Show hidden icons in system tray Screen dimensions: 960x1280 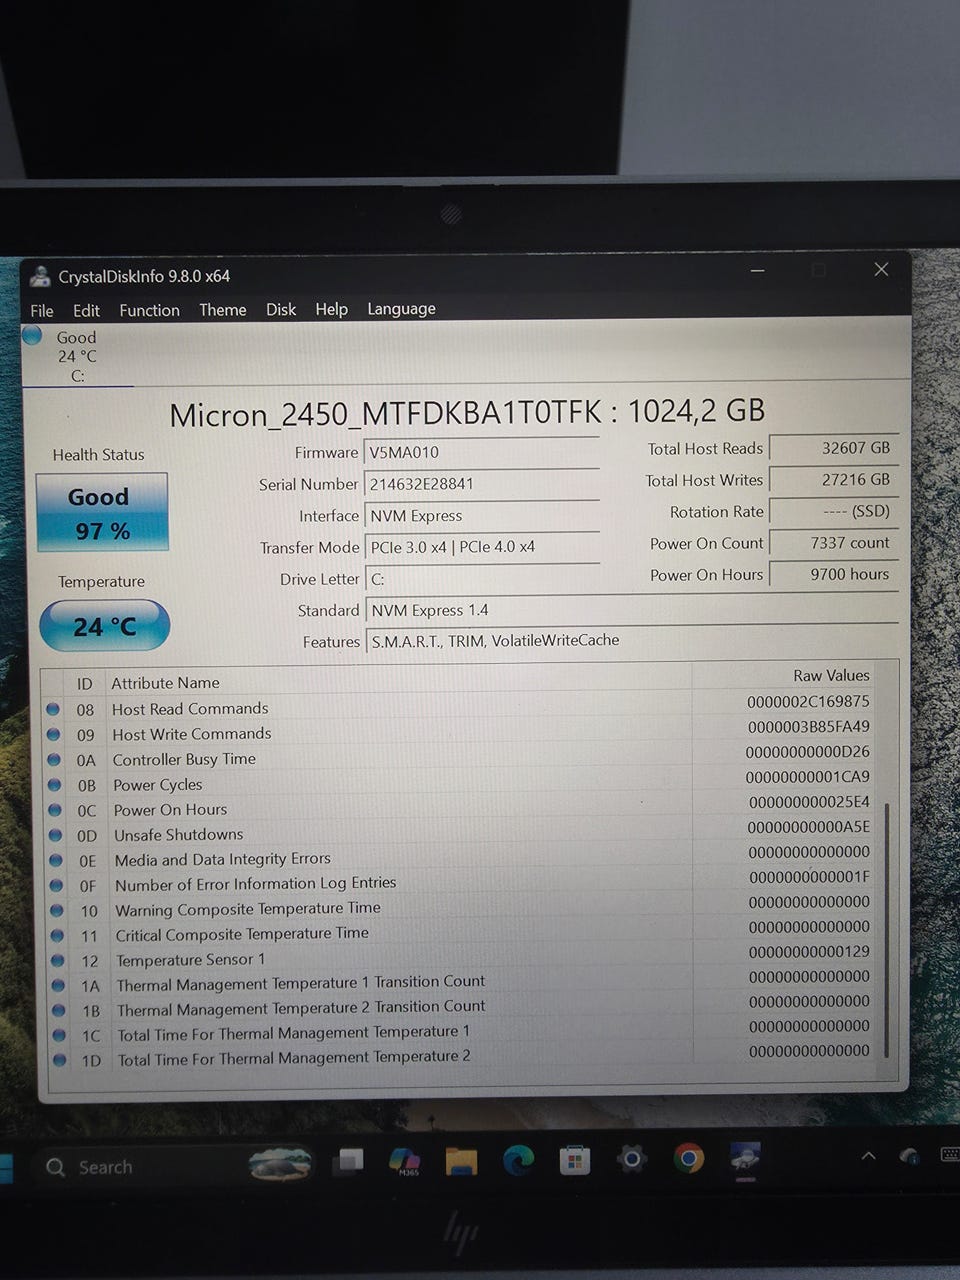[868, 1156]
